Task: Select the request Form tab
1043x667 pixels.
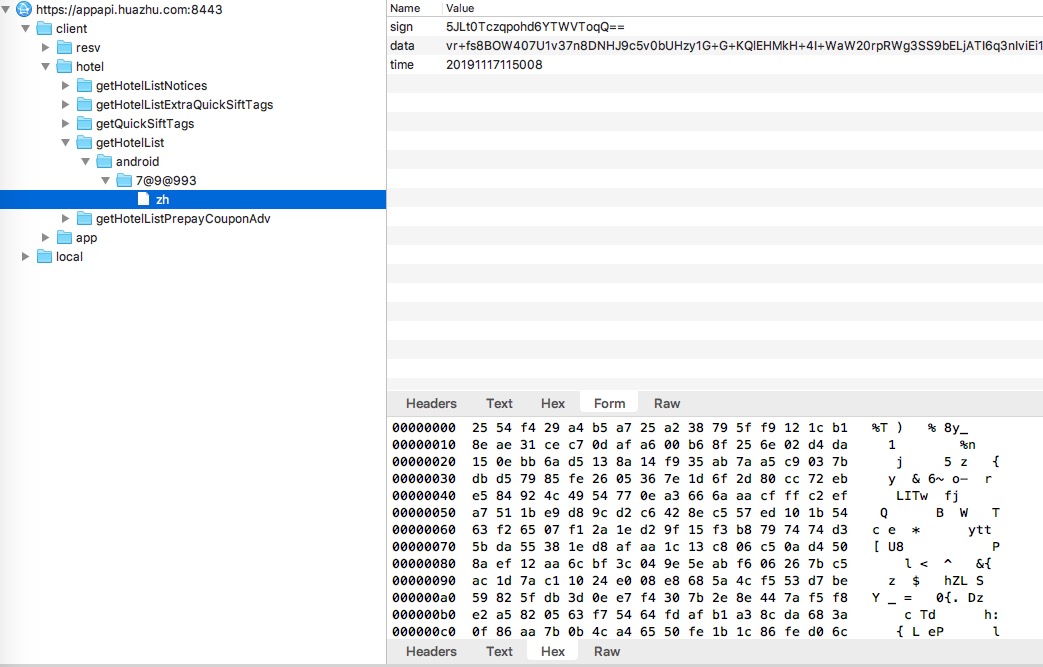Action: click(609, 403)
